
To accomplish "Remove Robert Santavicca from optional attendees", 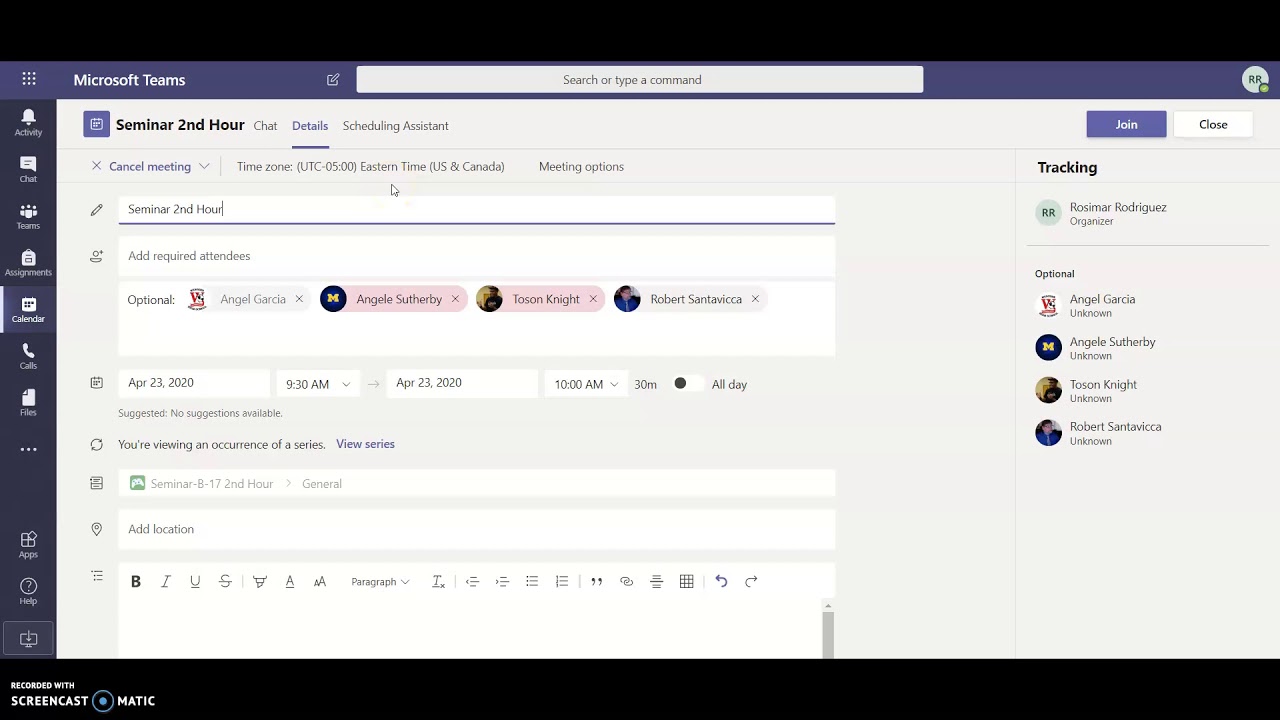I will tap(755, 299).
